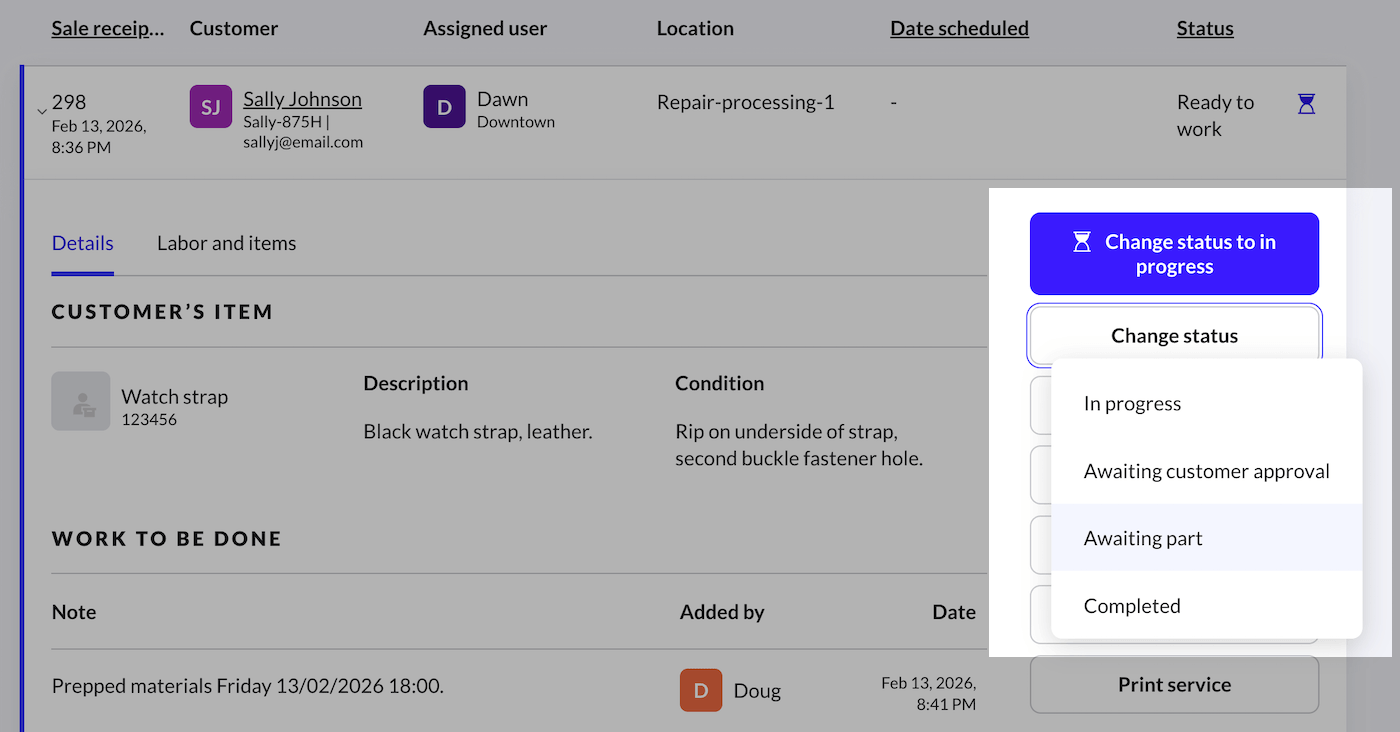Click hourglass status icon in row 298

pos(1306,103)
